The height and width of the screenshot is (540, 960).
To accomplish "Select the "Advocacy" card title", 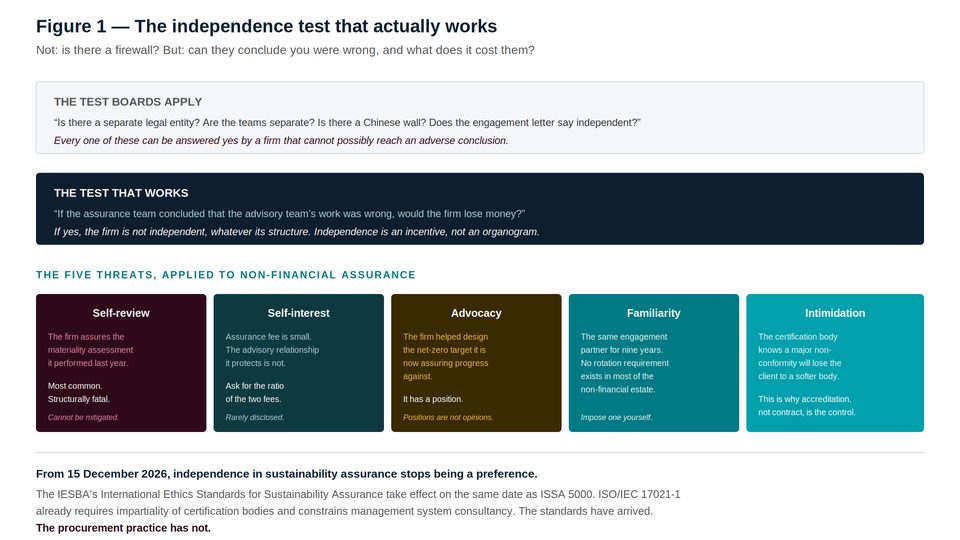I will [476, 313].
